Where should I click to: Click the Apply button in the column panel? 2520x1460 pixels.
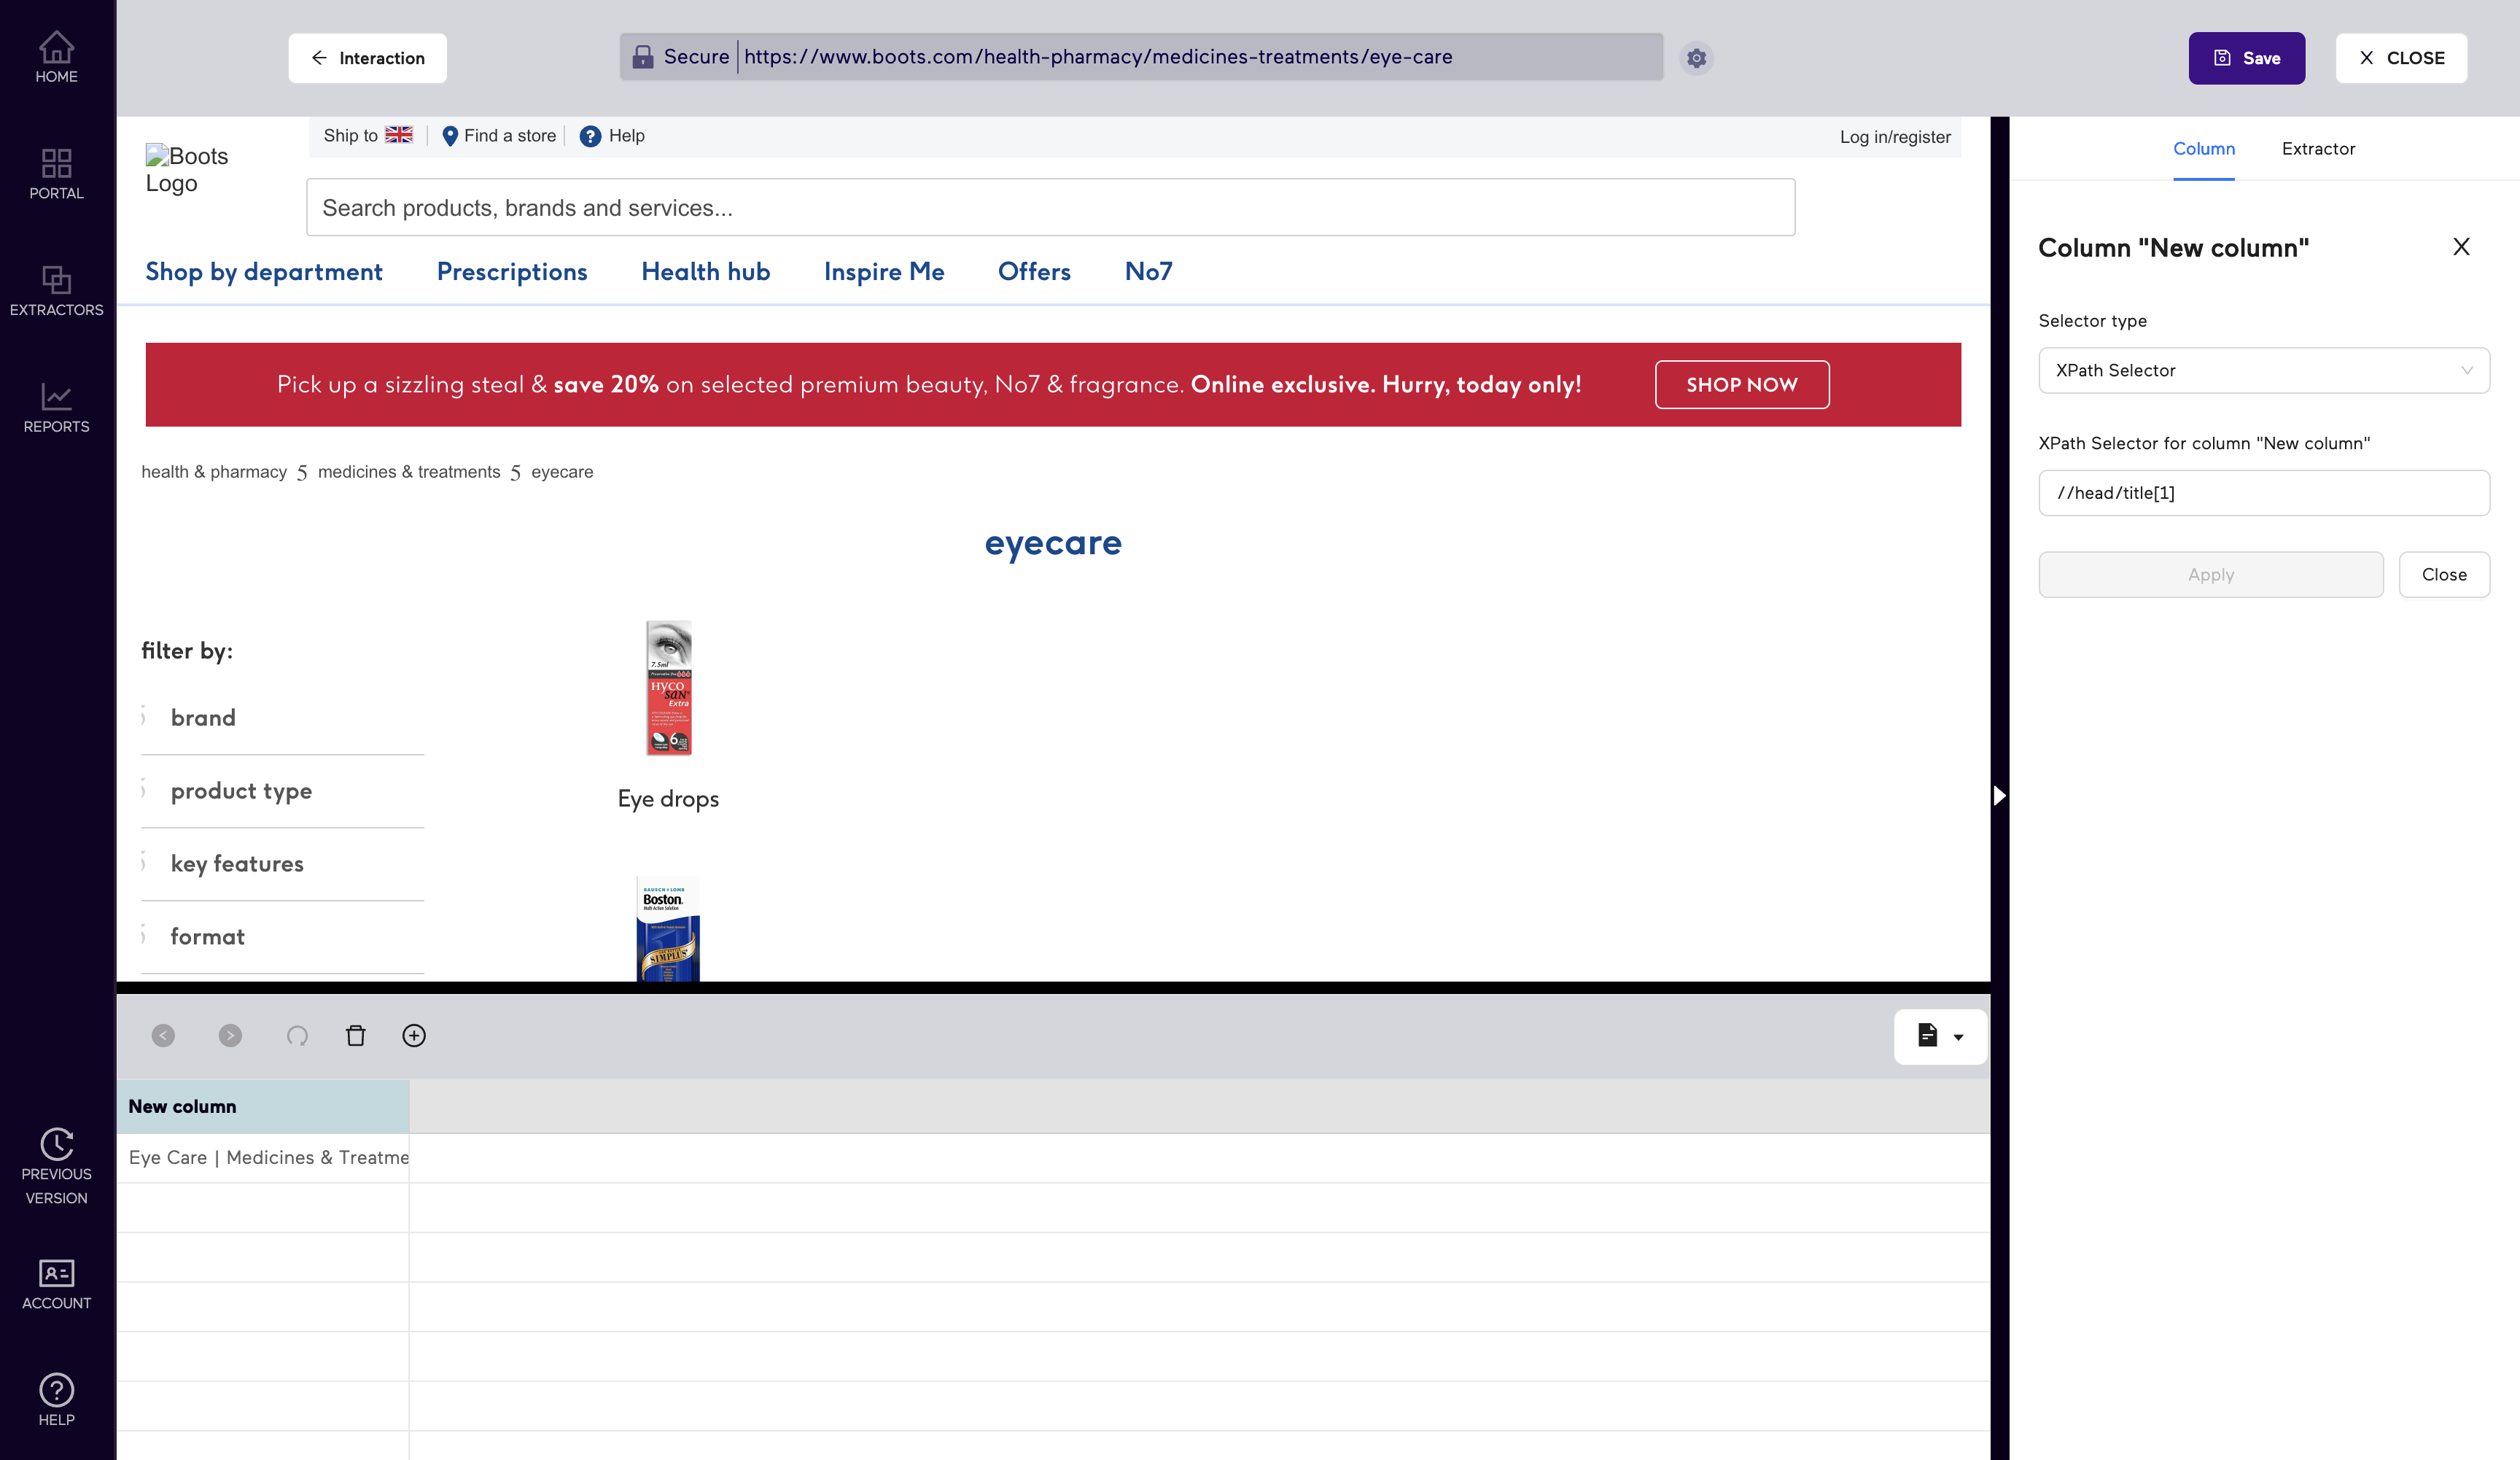(2211, 574)
